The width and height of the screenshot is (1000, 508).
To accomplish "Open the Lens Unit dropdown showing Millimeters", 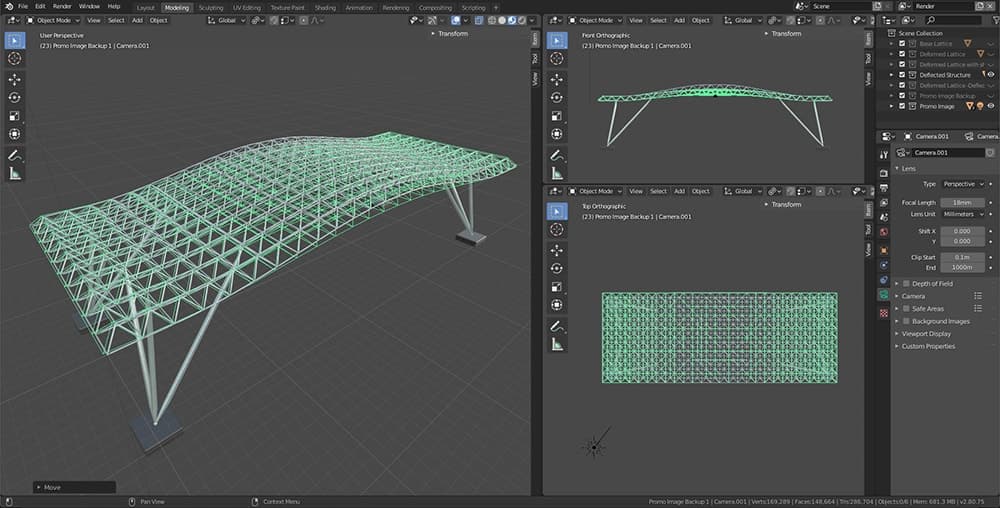I will (962, 214).
